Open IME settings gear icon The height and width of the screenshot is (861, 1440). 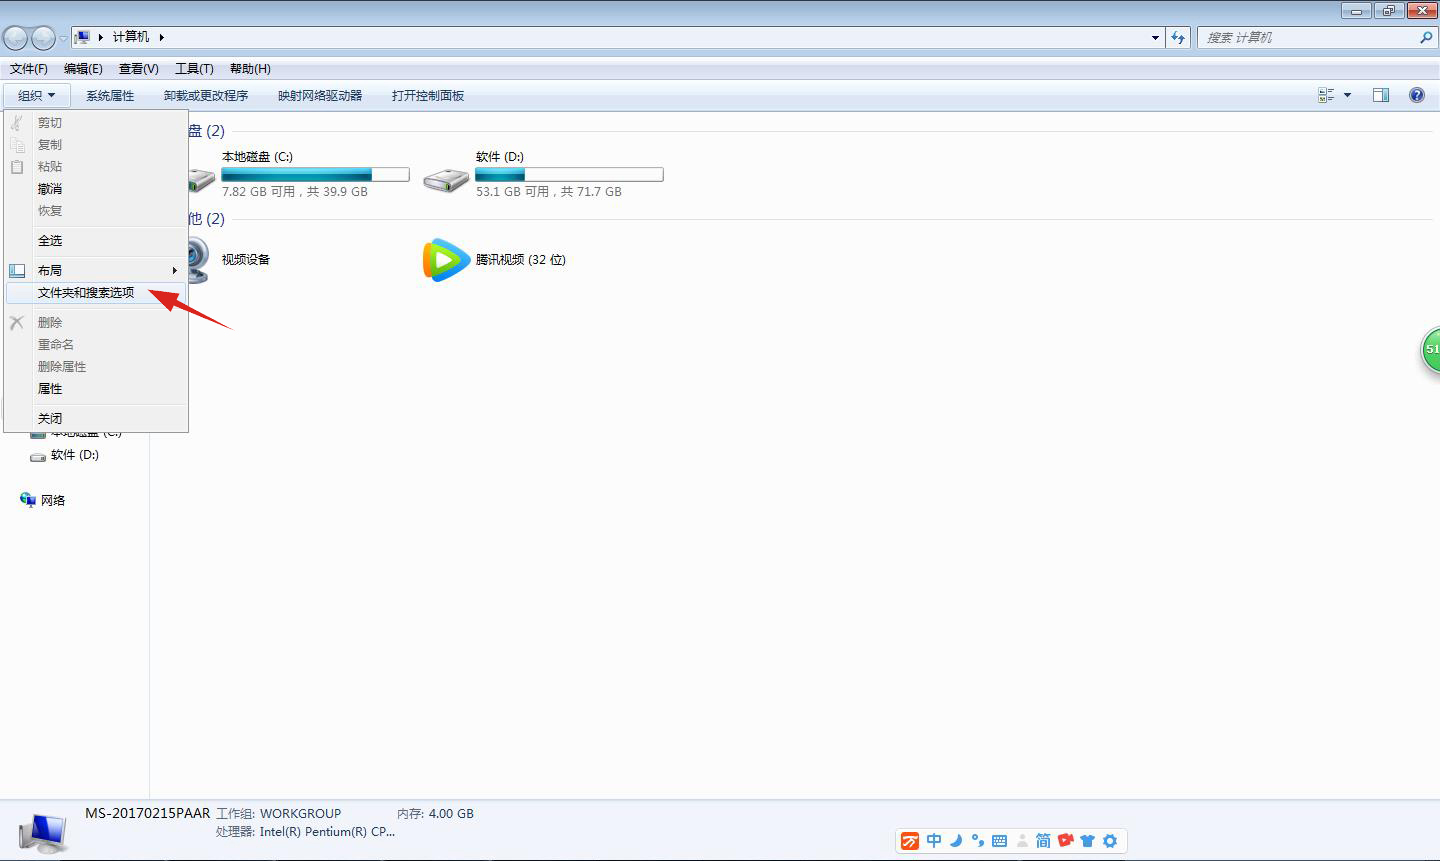1110,841
